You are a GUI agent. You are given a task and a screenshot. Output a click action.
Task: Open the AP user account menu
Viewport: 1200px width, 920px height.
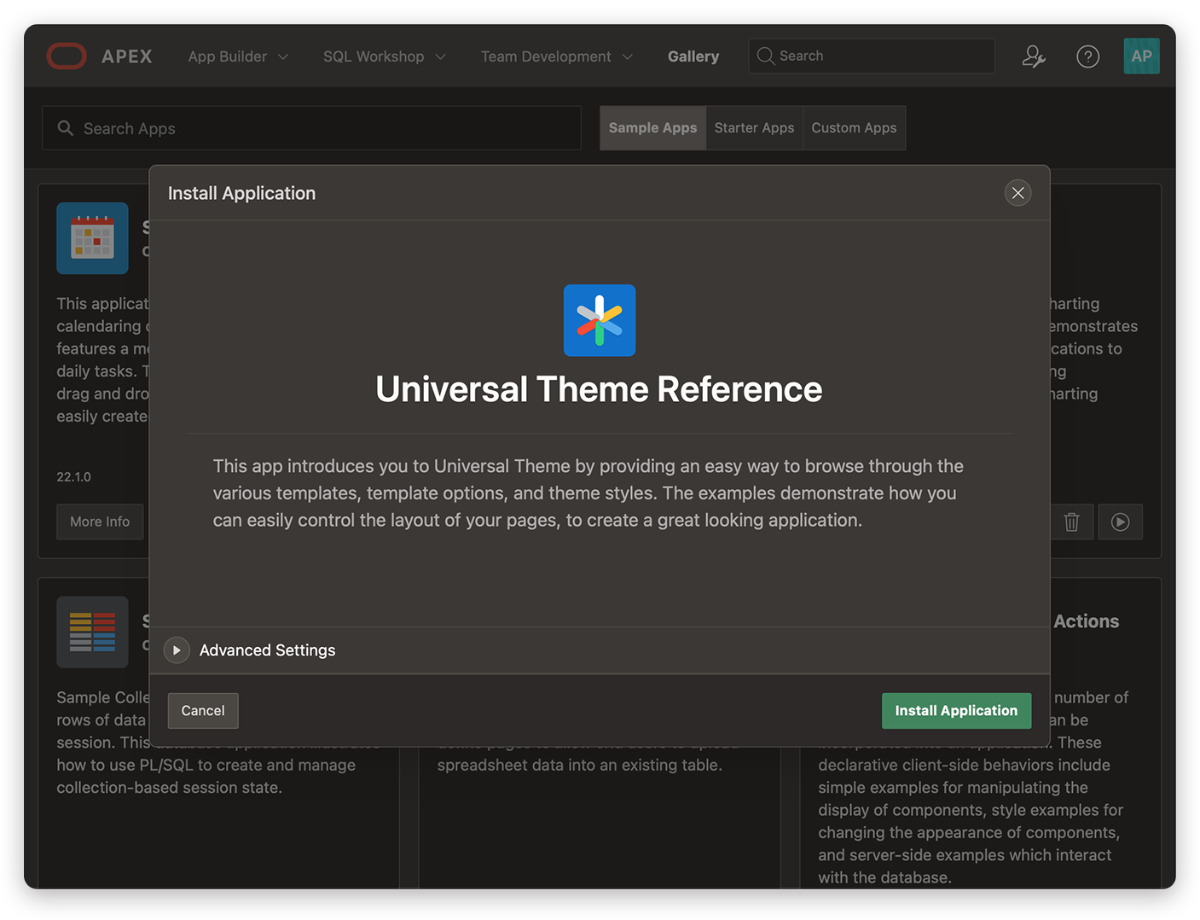pyautogui.click(x=1141, y=57)
